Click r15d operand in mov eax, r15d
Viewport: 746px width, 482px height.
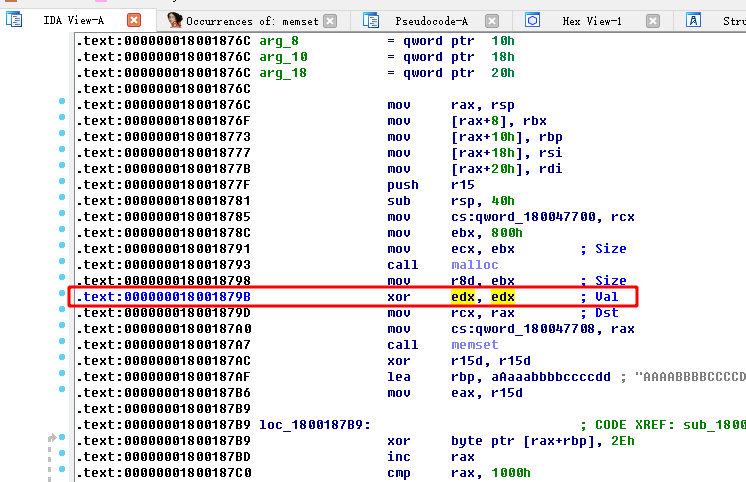(x=507, y=393)
